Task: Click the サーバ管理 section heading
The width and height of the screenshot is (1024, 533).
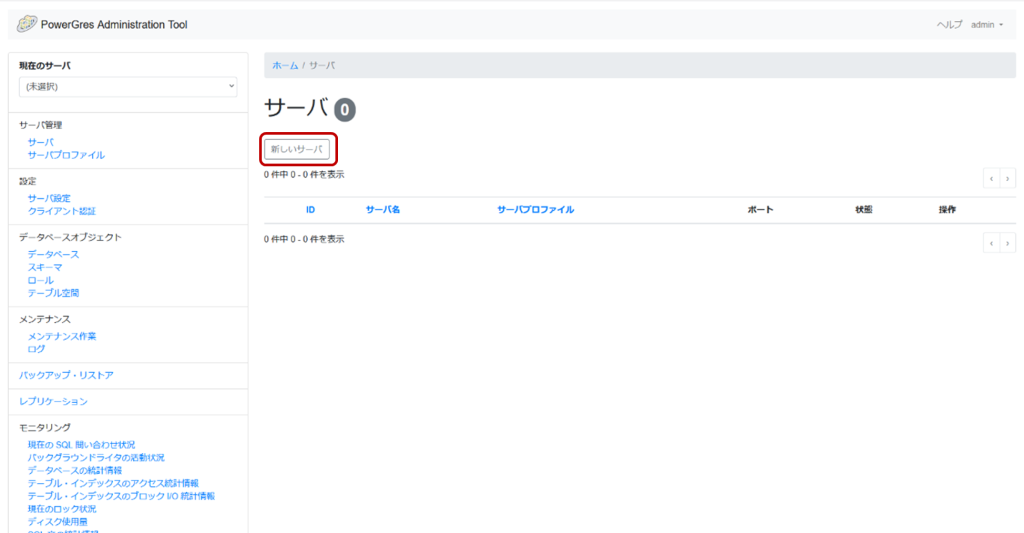Action: (40, 125)
